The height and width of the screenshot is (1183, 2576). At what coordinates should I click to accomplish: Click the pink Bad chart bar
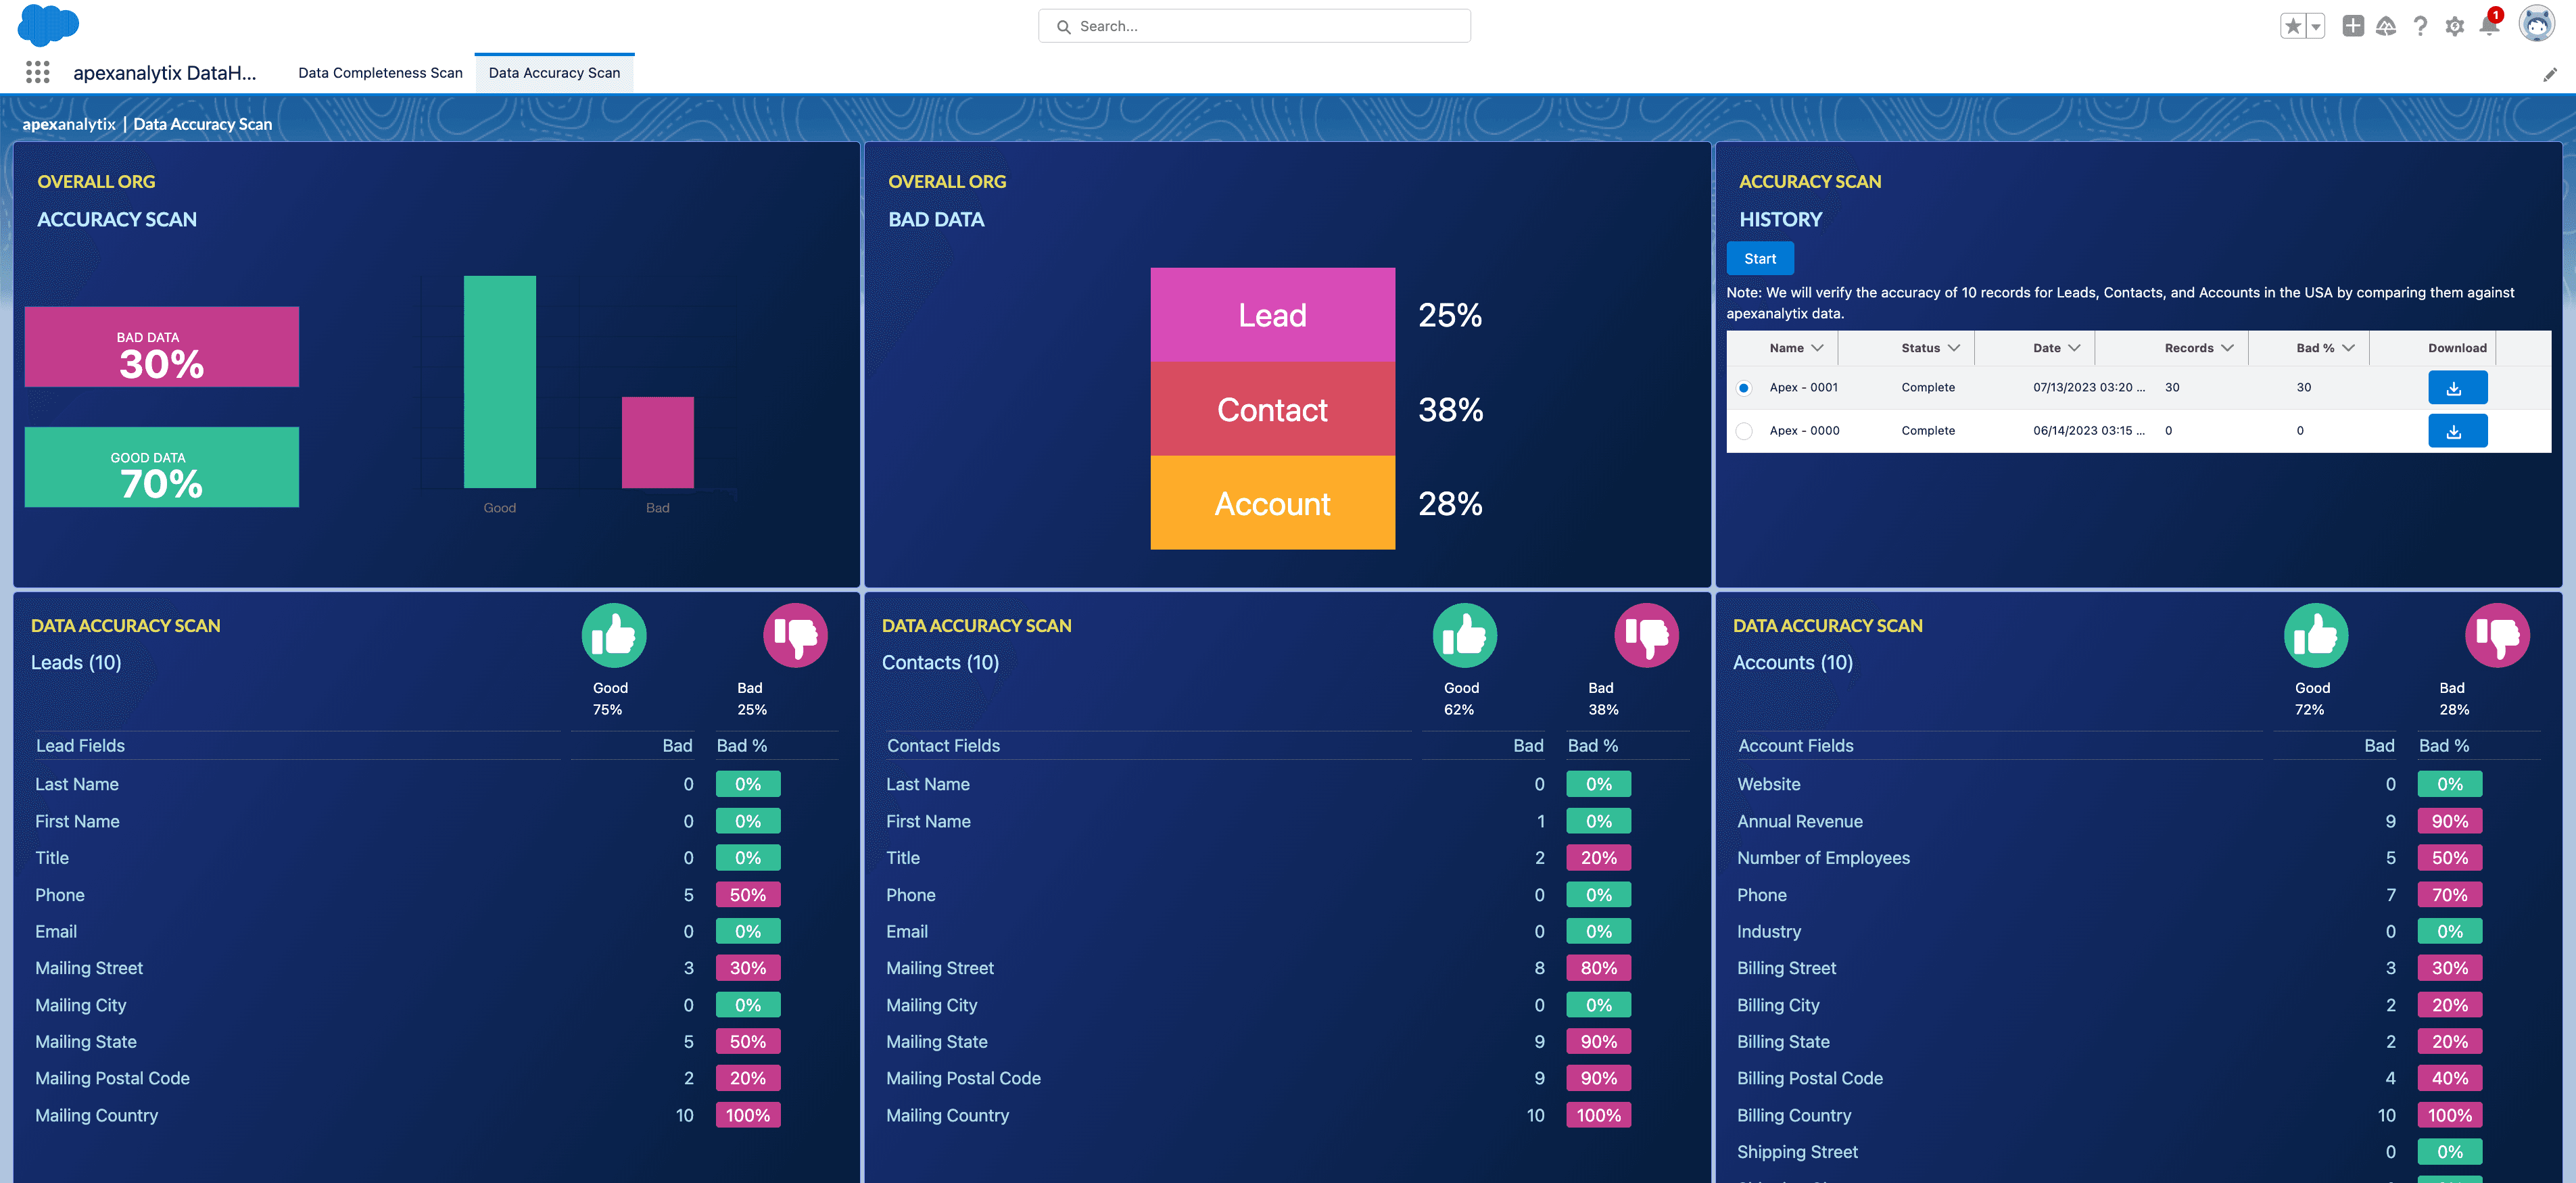coord(658,442)
